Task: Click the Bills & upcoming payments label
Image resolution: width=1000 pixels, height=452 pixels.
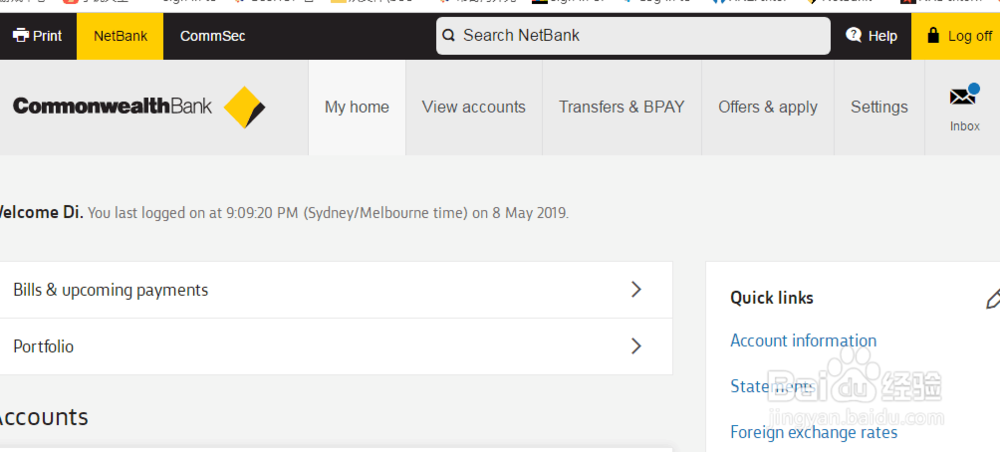Action: pyautogui.click(x=111, y=290)
